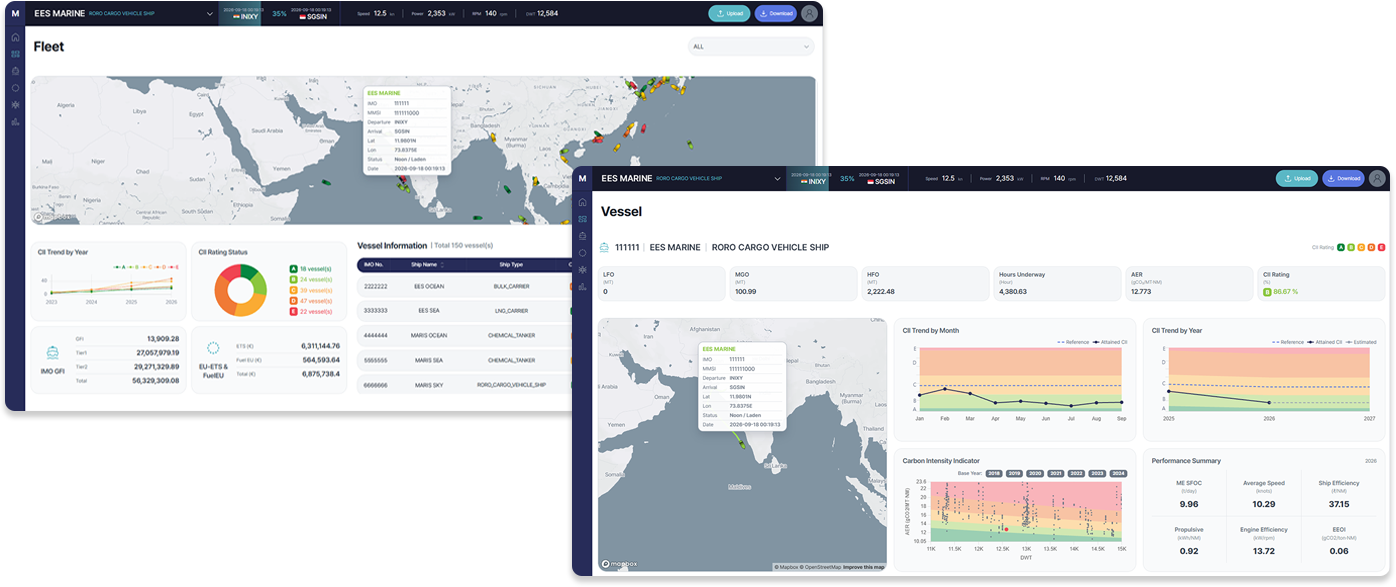Expand the vessel selector chevron in the Vessel header
Viewport: 1396px width, 587px height.
[x=777, y=179]
